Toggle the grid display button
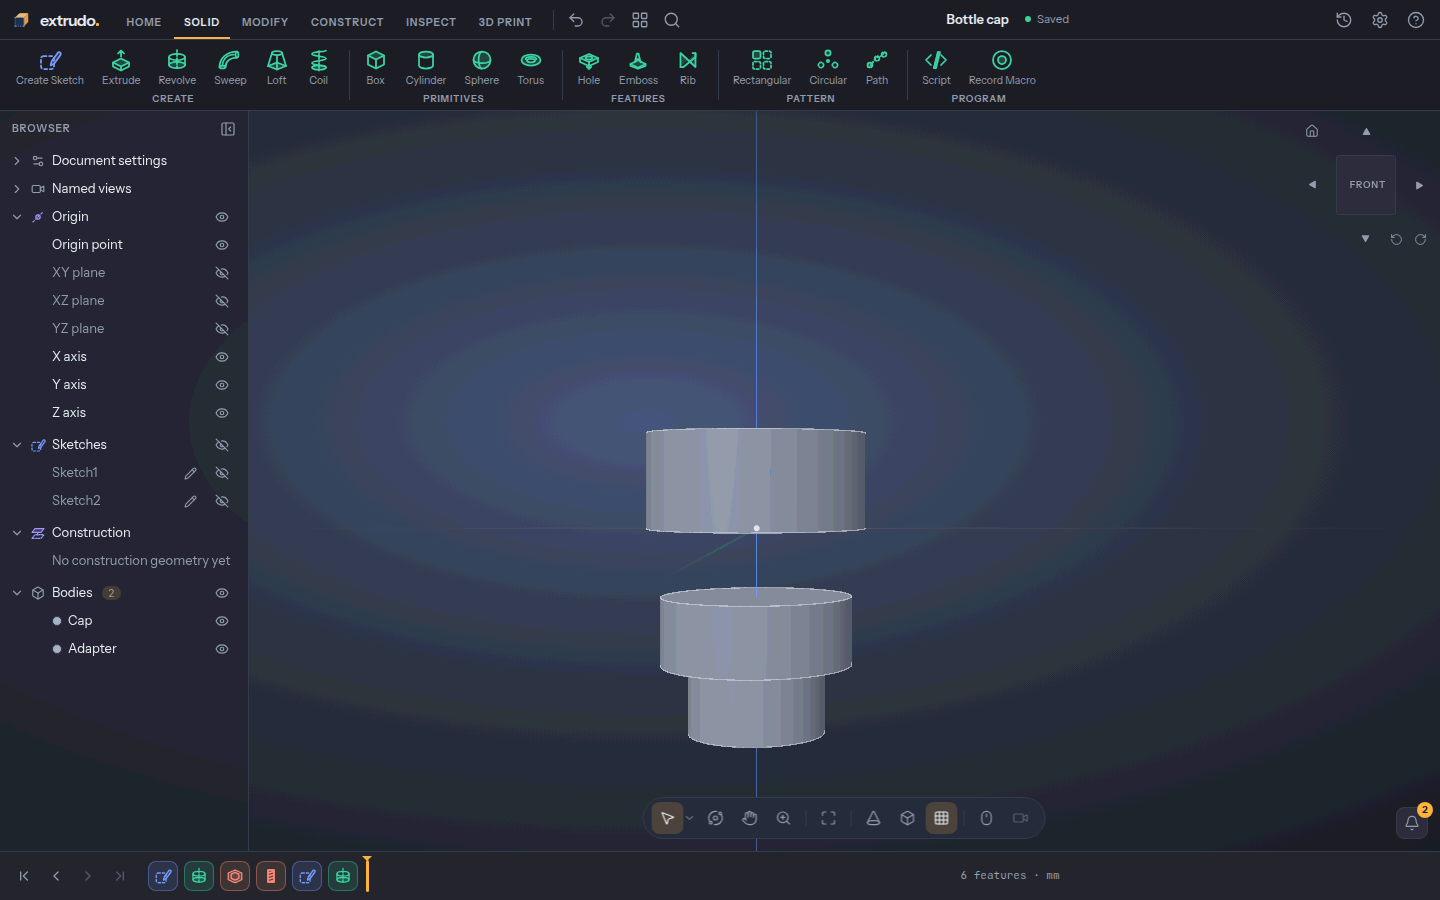Screen dimensions: 1440x900 (942, 818)
